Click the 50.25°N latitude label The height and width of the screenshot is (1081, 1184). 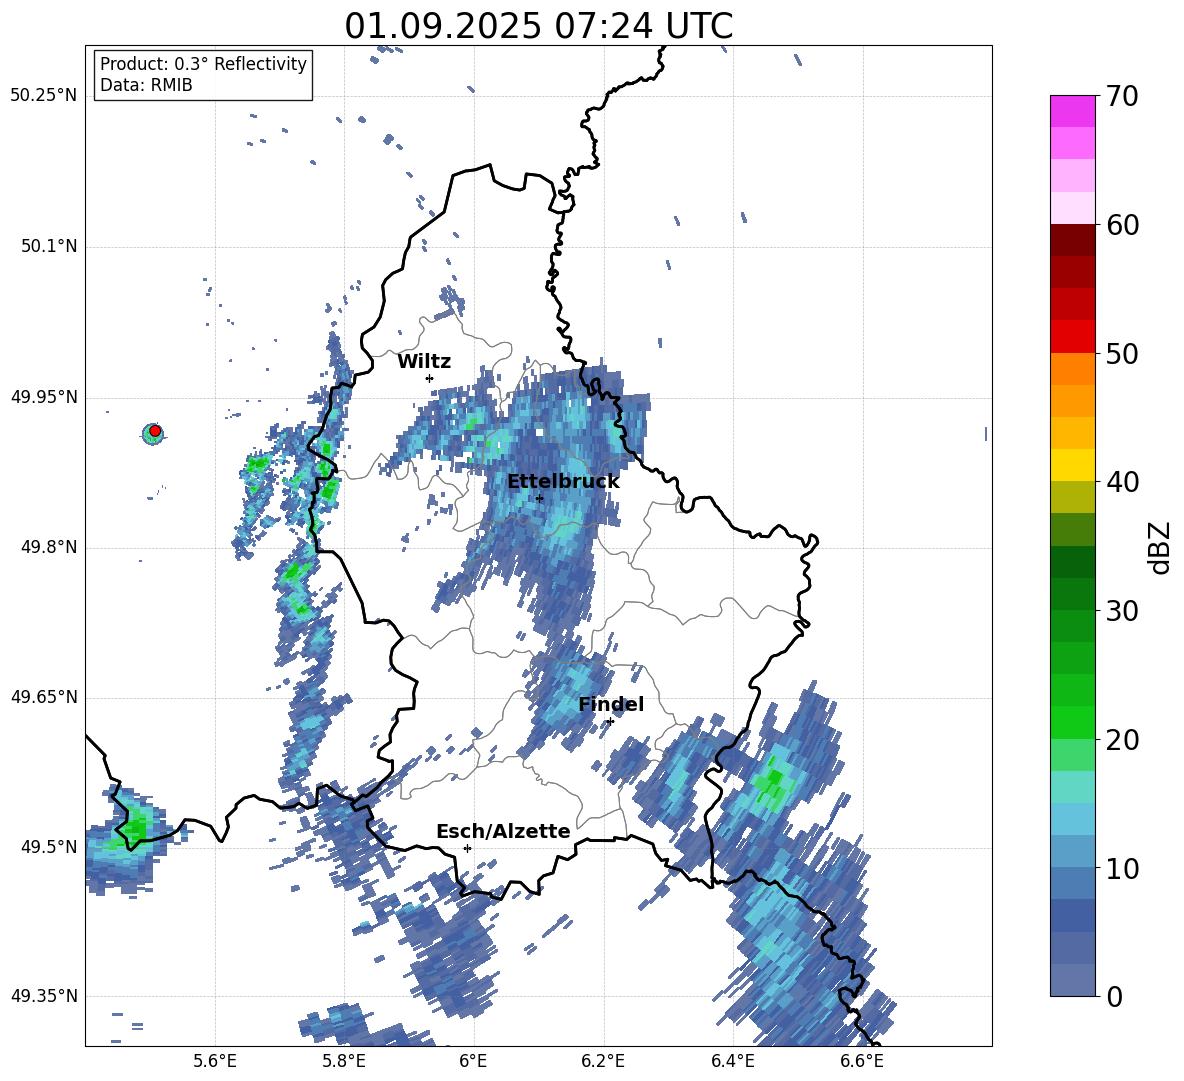[44, 96]
